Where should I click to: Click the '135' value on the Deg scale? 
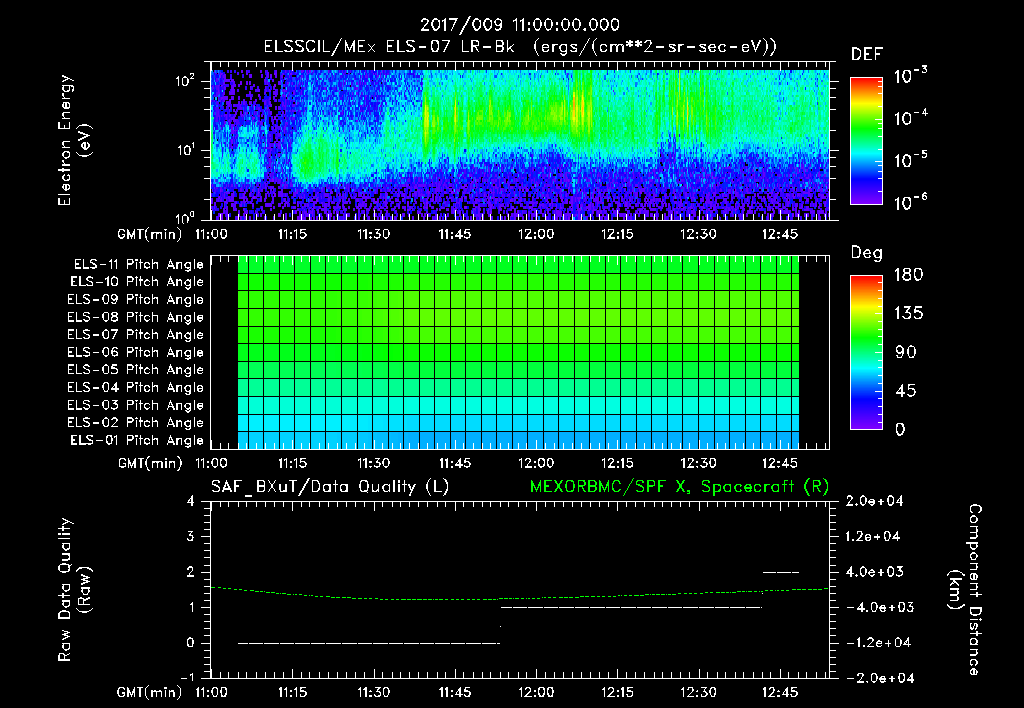pyautogui.click(x=908, y=314)
